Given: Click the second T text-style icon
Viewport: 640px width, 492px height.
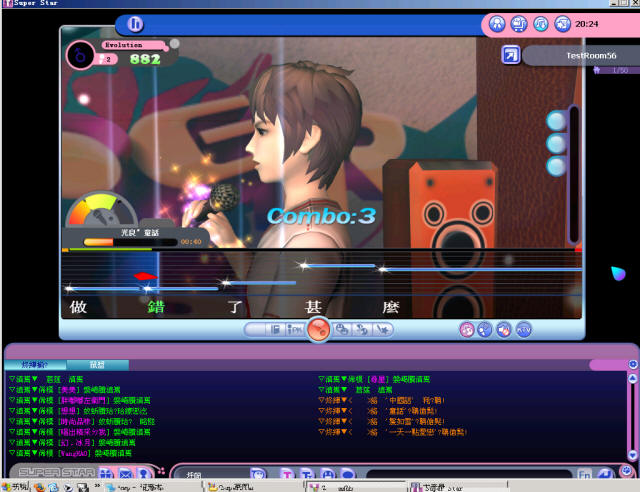Looking at the screenshot, I should [307, 474].
